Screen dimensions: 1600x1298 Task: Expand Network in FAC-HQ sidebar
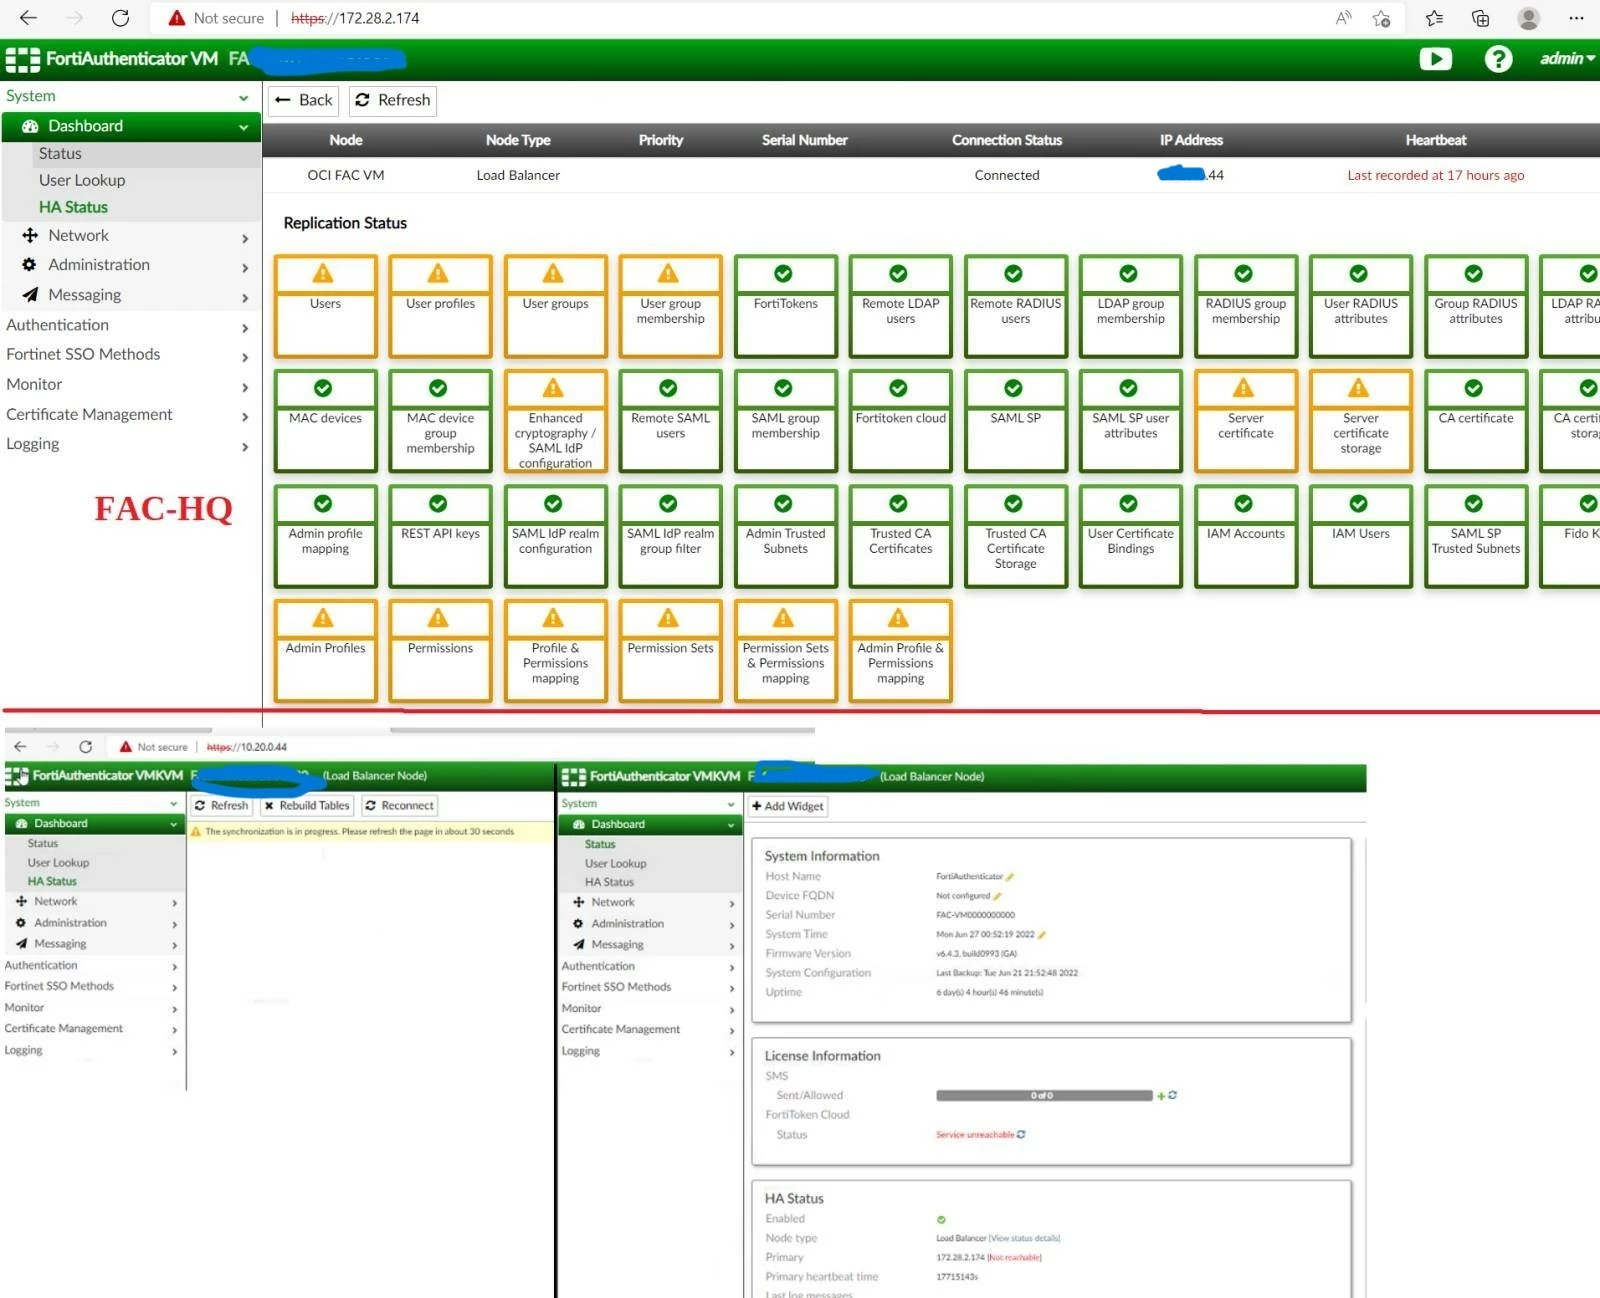click(x=130, y=236)
